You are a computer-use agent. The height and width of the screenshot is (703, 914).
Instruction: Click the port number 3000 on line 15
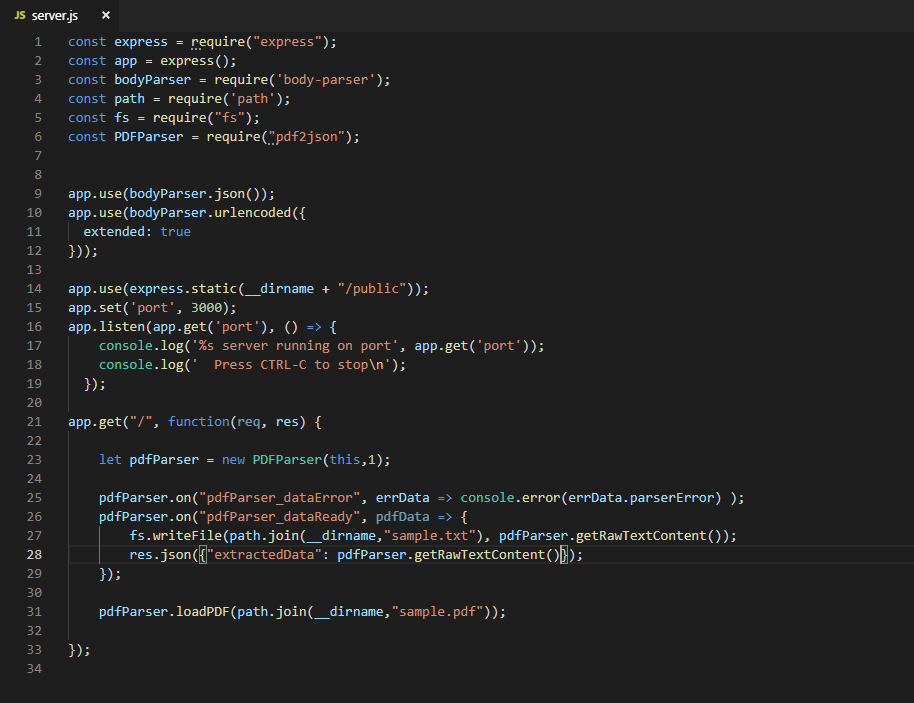206,308
